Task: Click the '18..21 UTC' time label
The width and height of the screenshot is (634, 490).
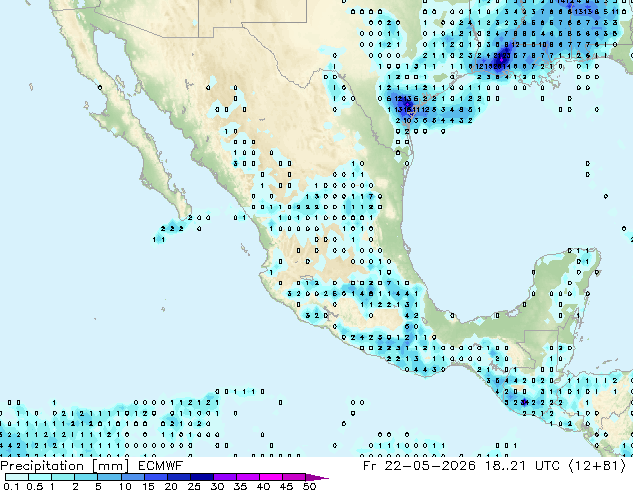Action: [x=523, y=466]
